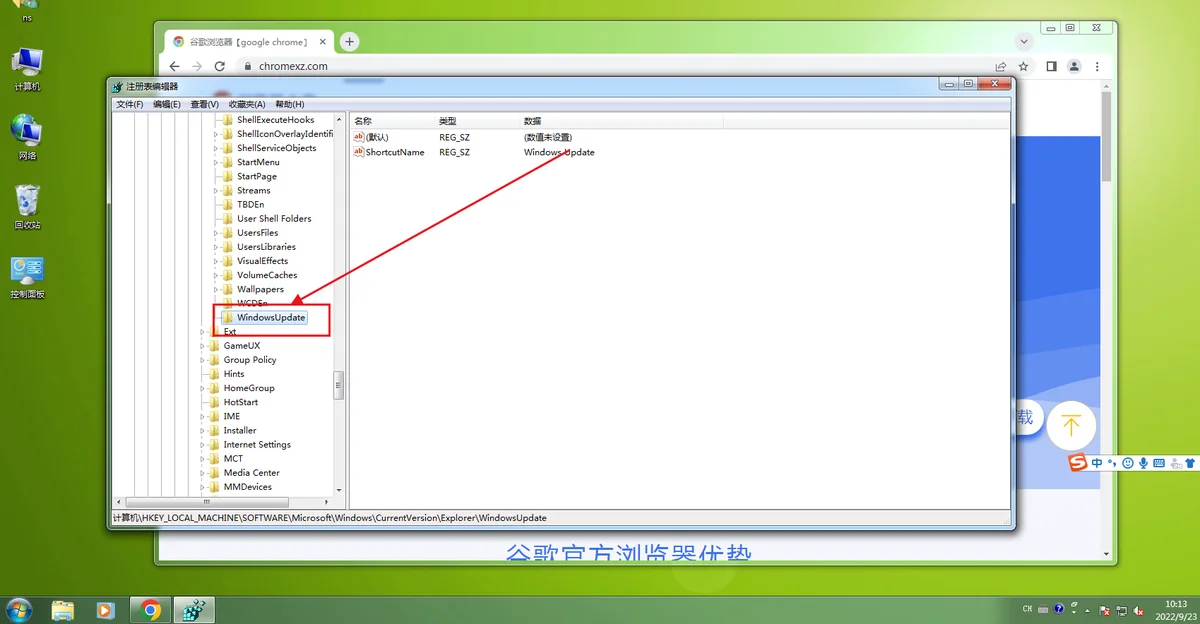This screenshot has width=1200, height=624.
Task: Click the WindowsUpdate folder icon in tree
Action: (x=227, y=318)
